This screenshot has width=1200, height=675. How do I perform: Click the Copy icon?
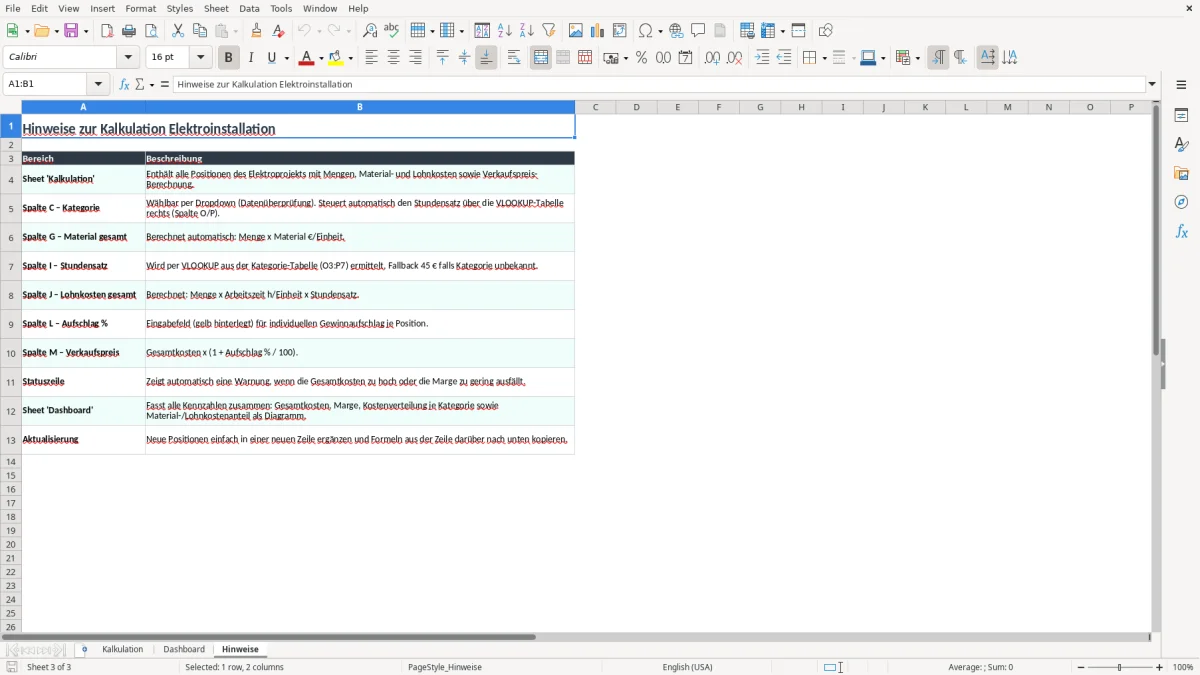pos(200,31)
